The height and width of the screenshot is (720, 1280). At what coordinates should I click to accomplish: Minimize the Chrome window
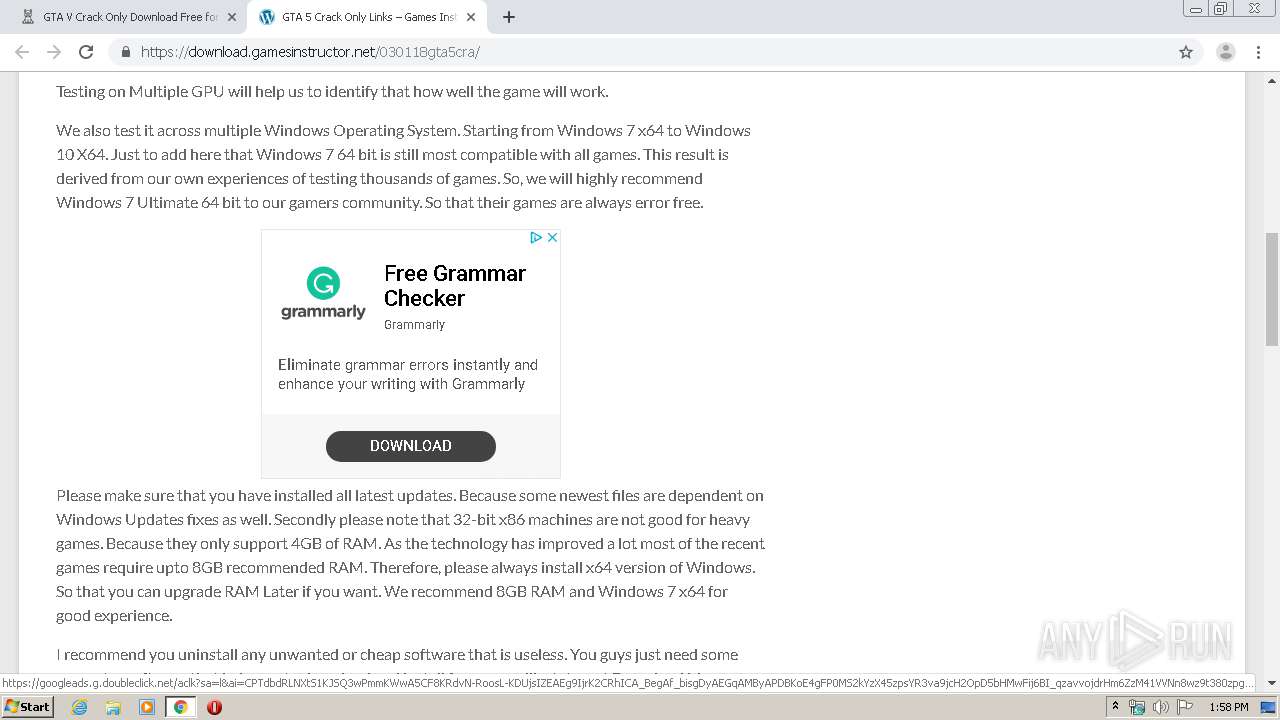(x=1196, y=9)
